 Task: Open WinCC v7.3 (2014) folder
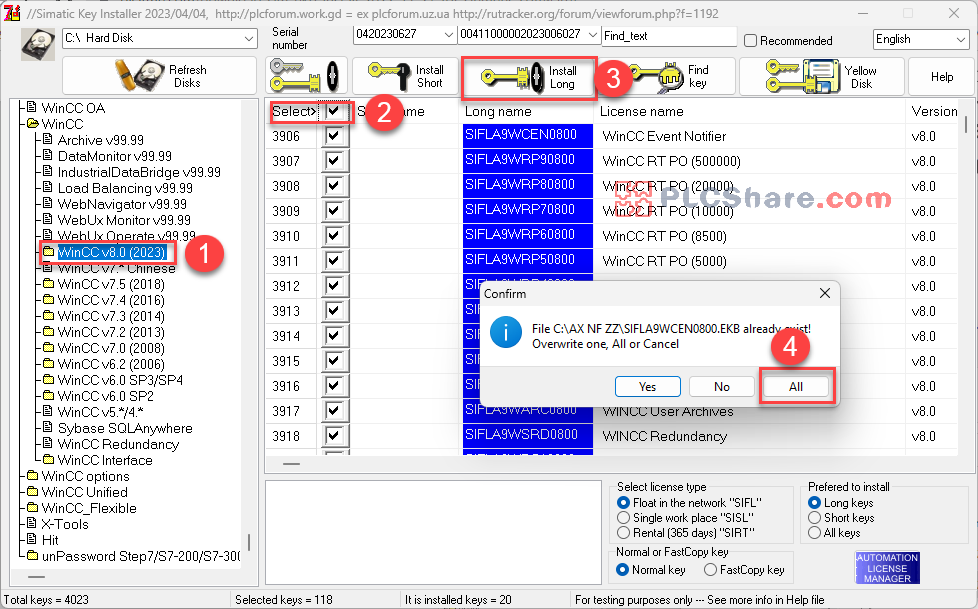click(111, 316)
